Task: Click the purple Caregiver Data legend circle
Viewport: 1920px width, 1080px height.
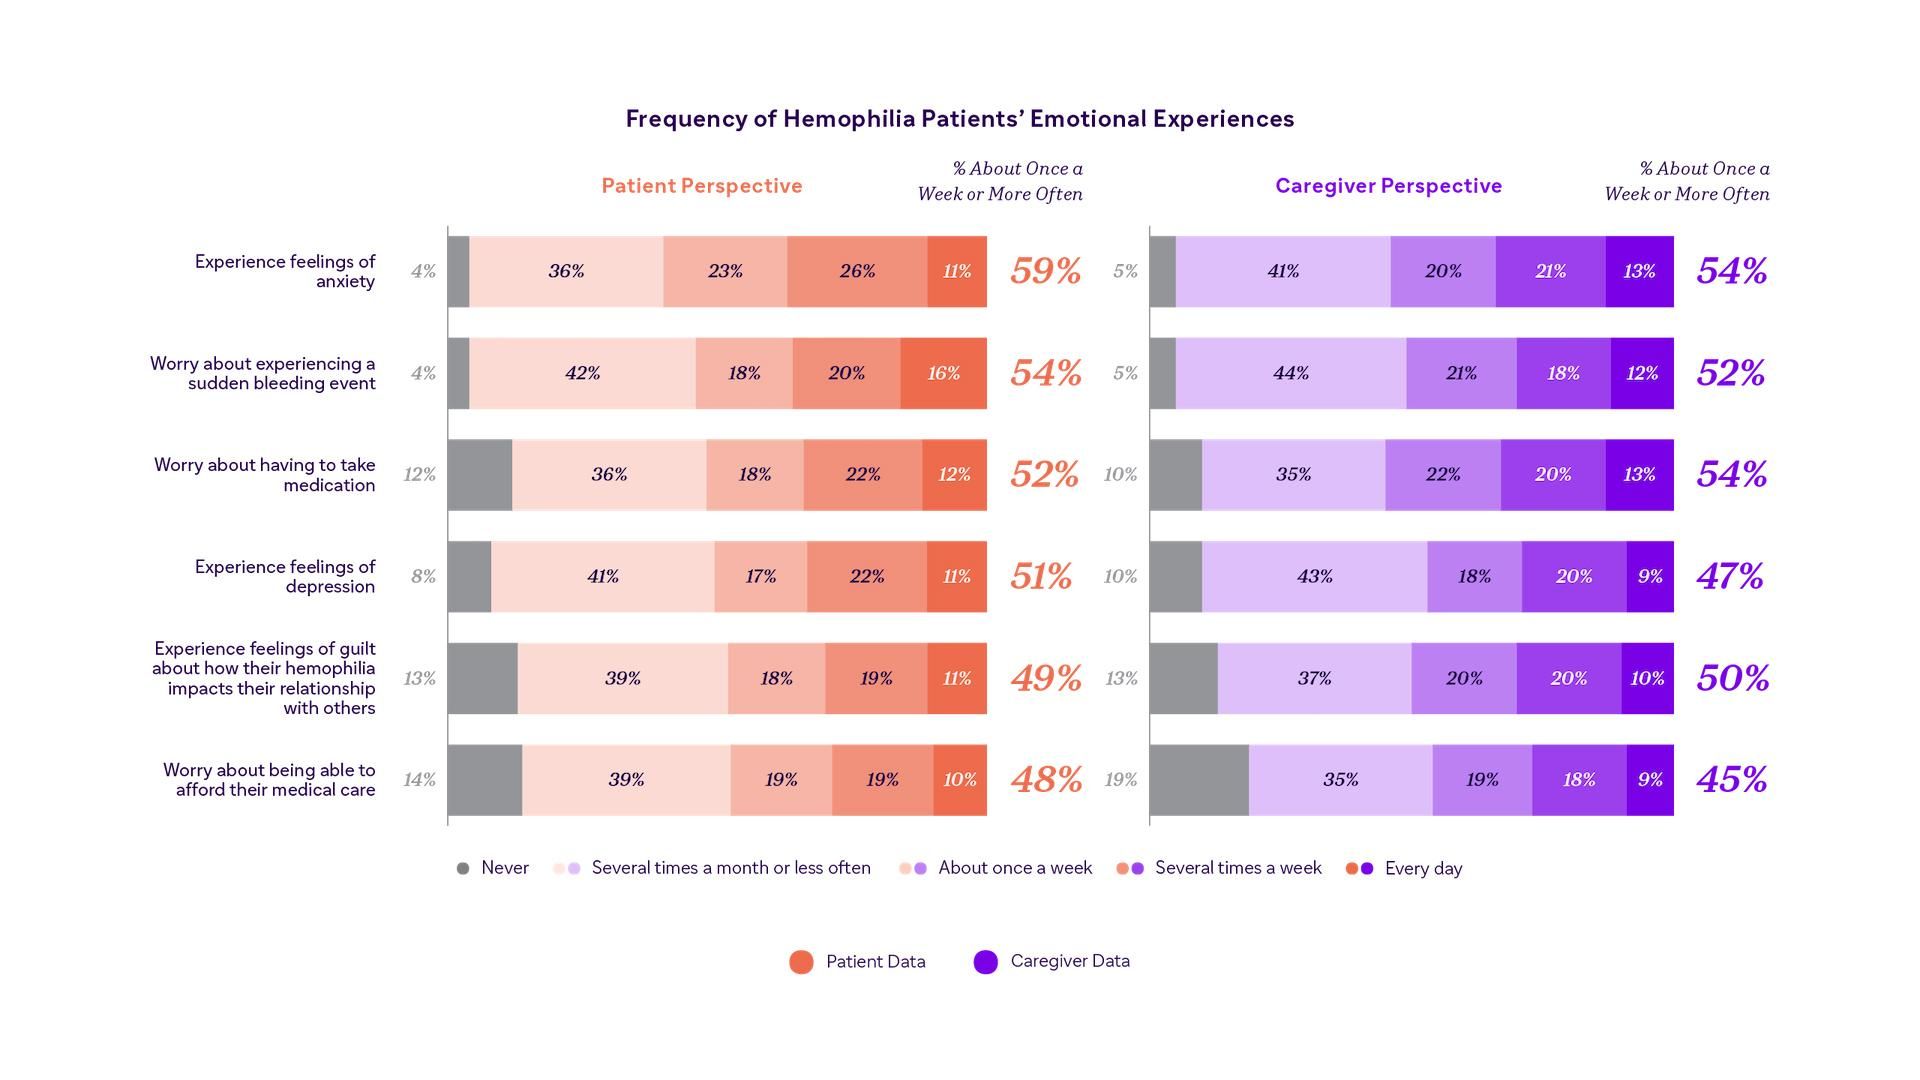Action: tap(986, 962)
